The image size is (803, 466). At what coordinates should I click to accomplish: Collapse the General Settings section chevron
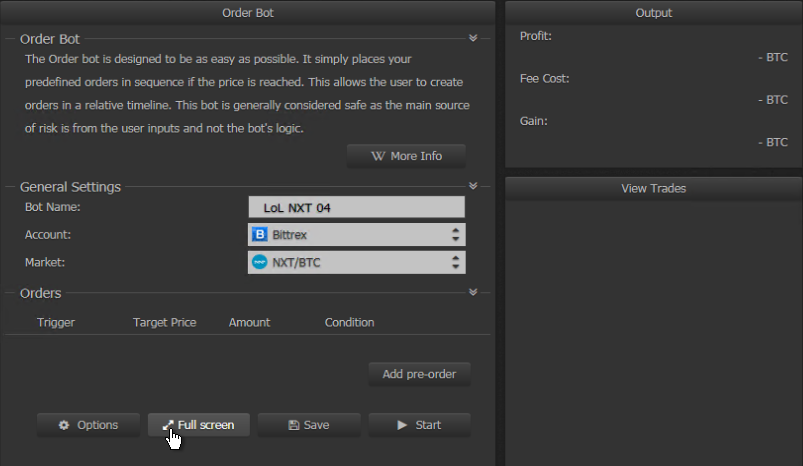click(x=473, y=186)
